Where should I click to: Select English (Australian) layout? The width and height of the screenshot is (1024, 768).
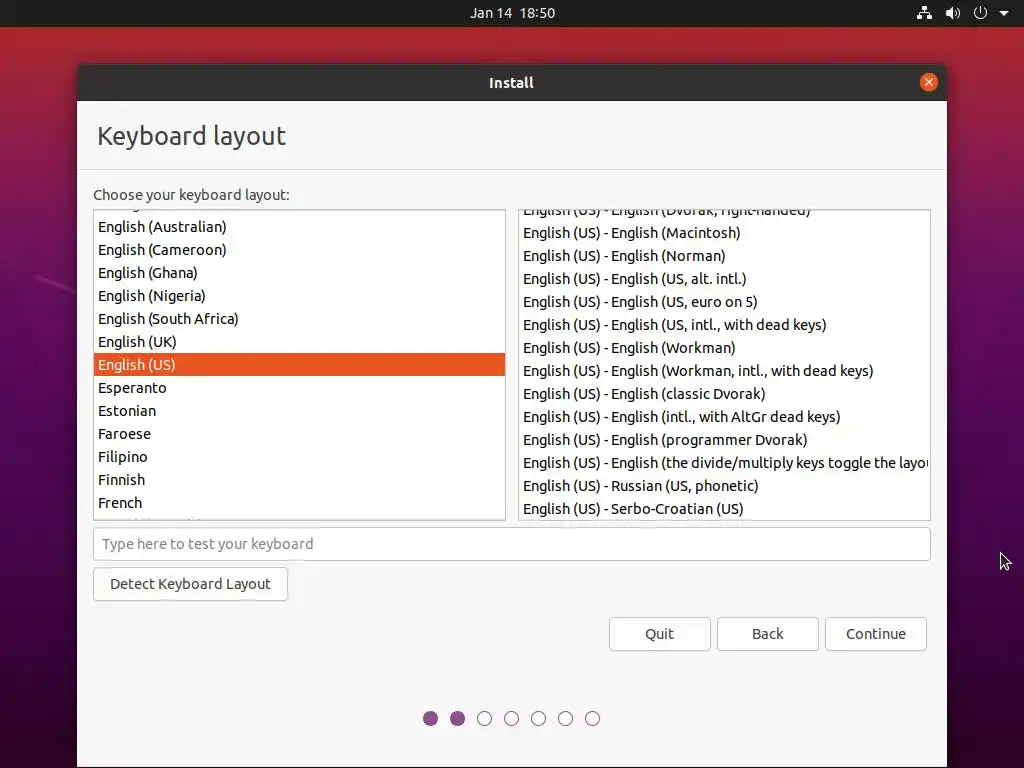click(299, 227)
